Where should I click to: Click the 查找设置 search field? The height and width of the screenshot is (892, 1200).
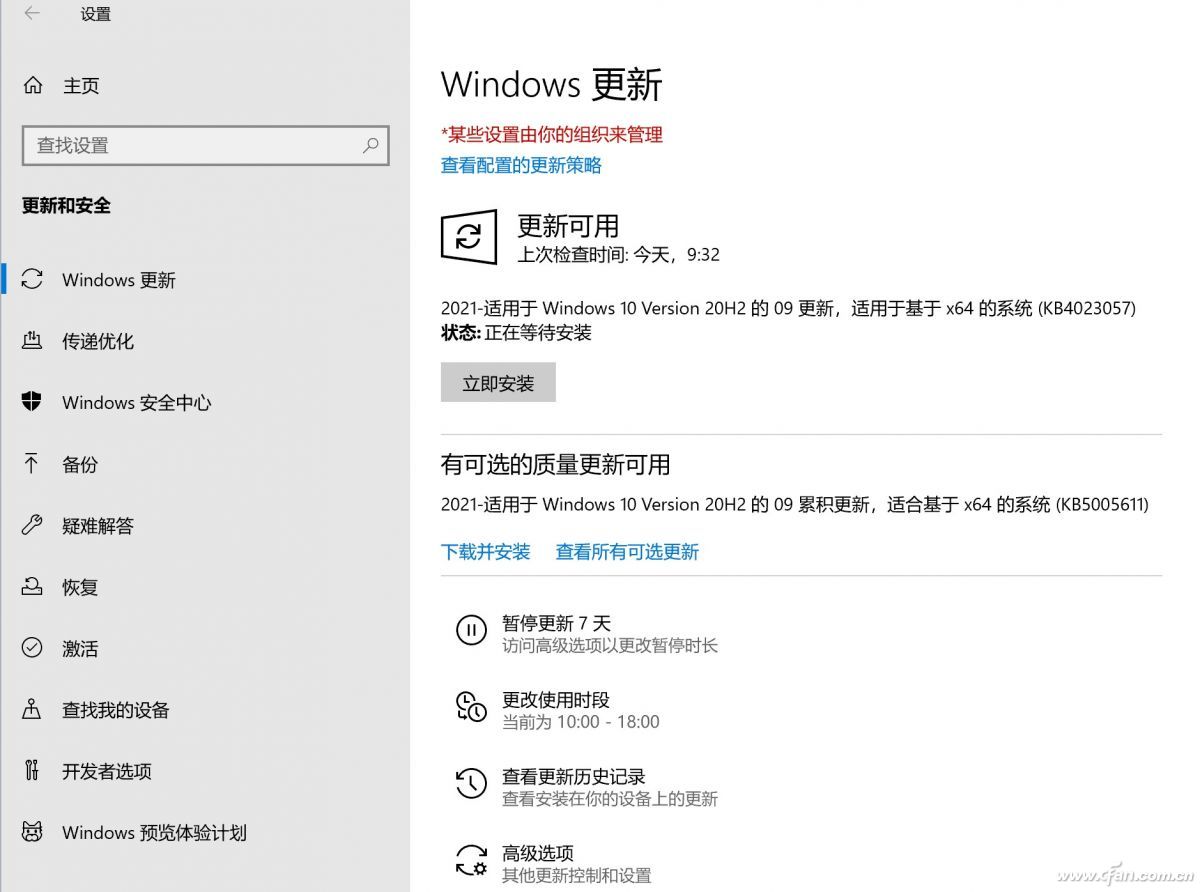click(x=205, y=145)
